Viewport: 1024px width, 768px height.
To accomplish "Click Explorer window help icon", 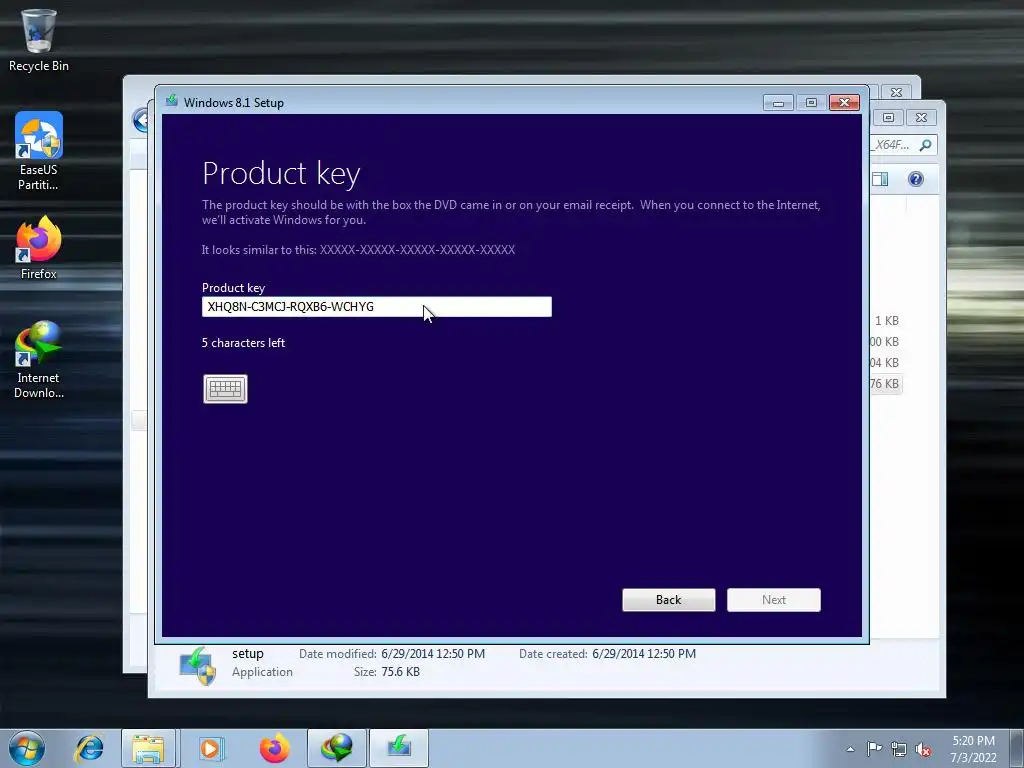I will pyautogui.click(x=916, y=179).
